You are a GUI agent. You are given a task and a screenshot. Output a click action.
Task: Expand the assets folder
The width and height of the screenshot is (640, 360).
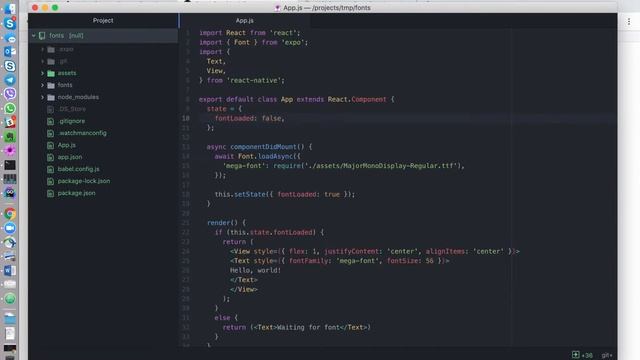click(42, 73)
